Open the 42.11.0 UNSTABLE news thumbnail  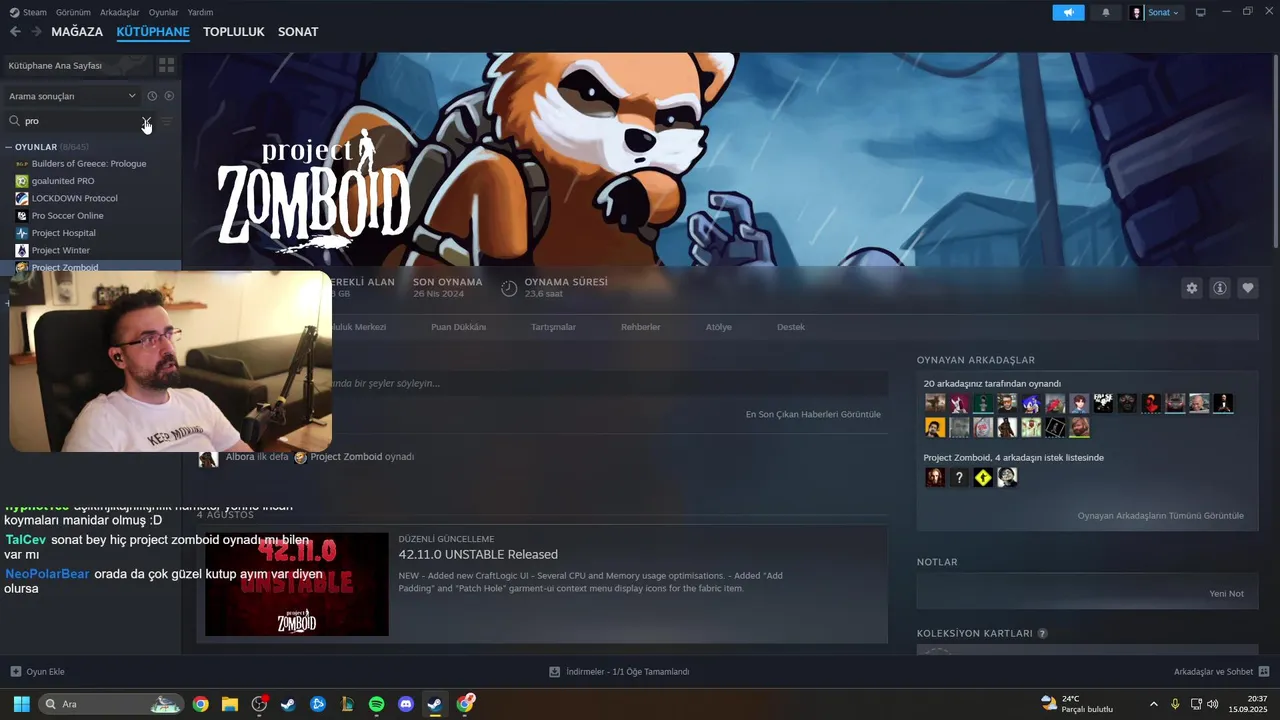[x=297, y=584]
